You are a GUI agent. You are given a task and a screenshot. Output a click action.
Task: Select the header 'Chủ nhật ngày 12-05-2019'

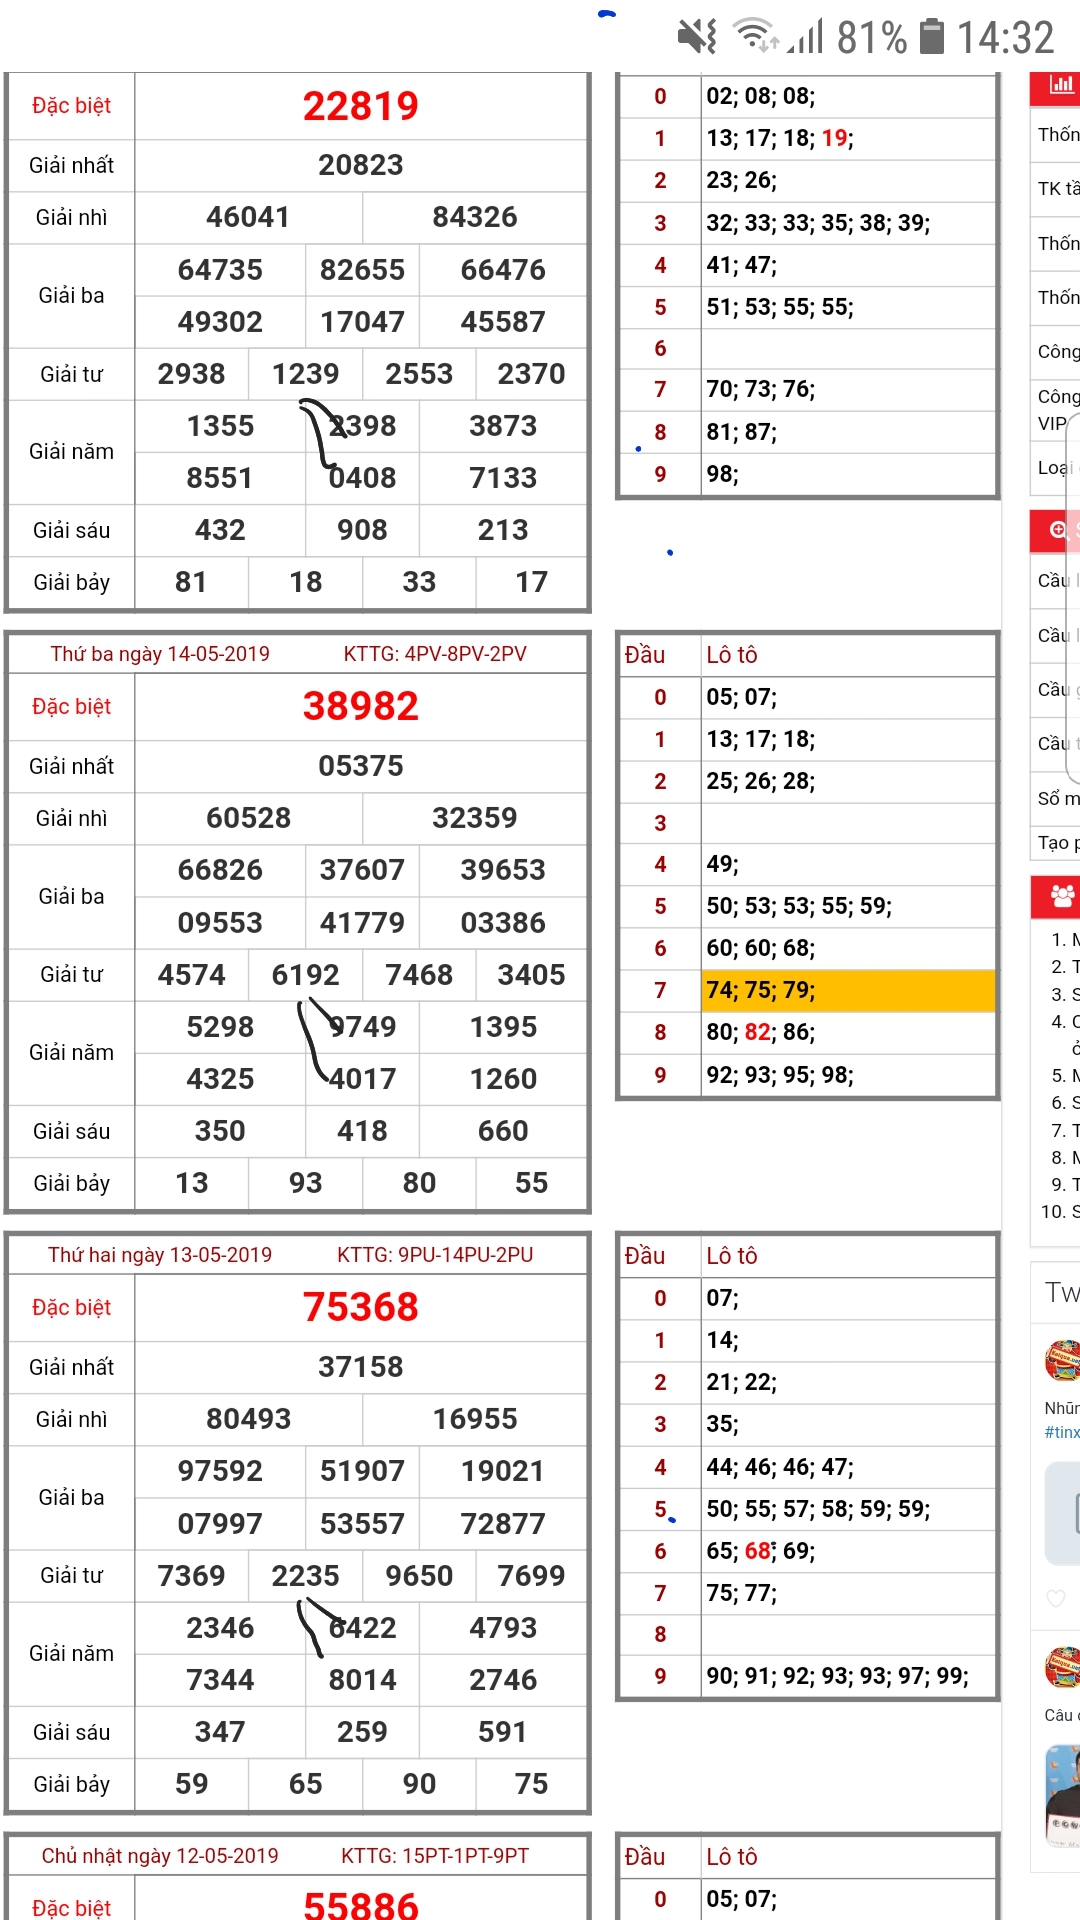coord(160,1856)
